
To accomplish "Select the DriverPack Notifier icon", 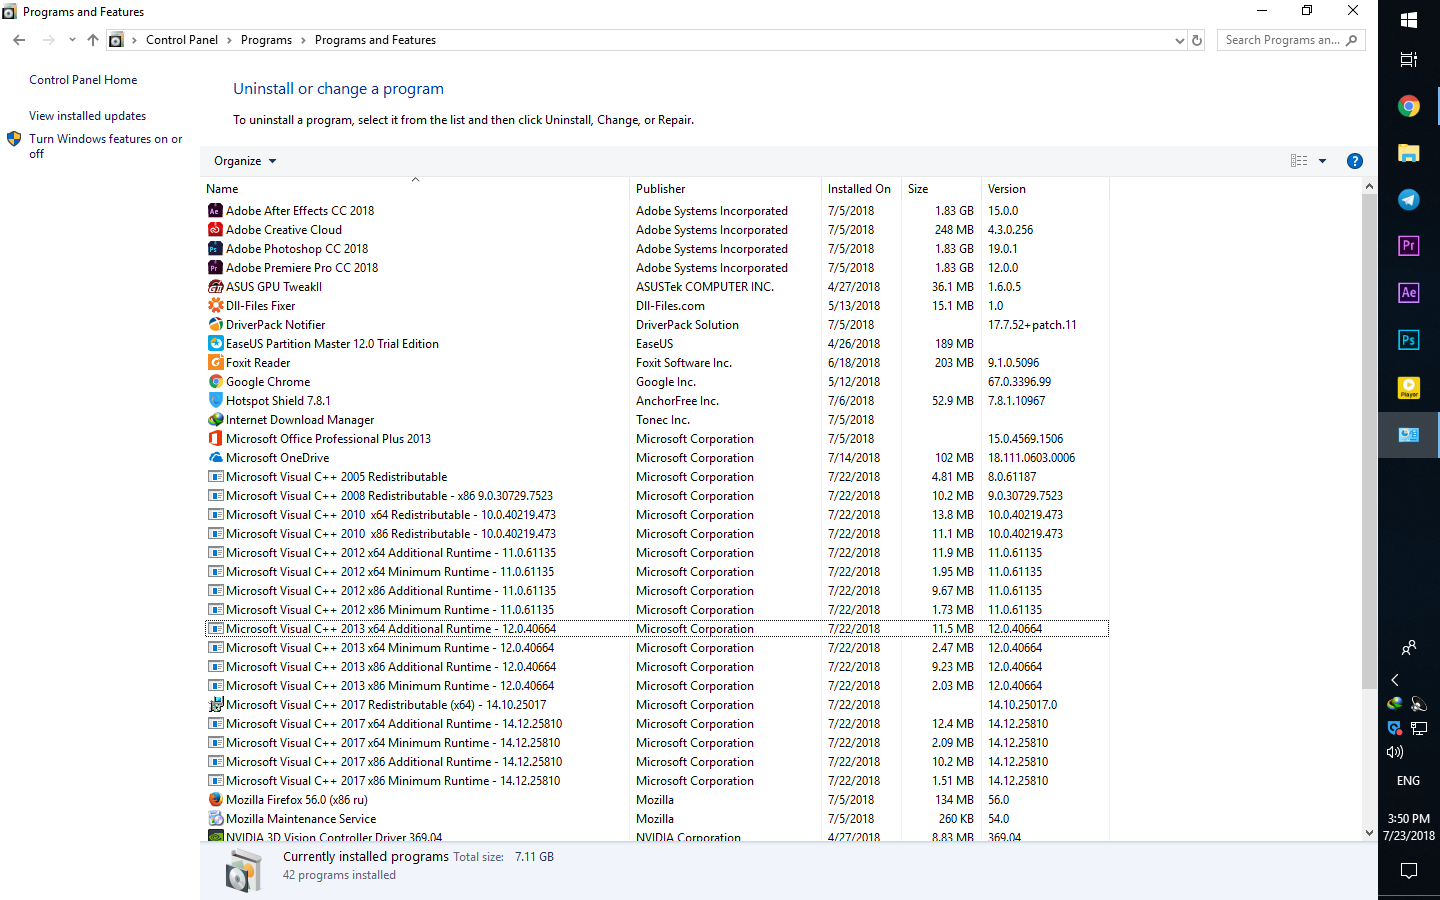I will coord(215,325).
